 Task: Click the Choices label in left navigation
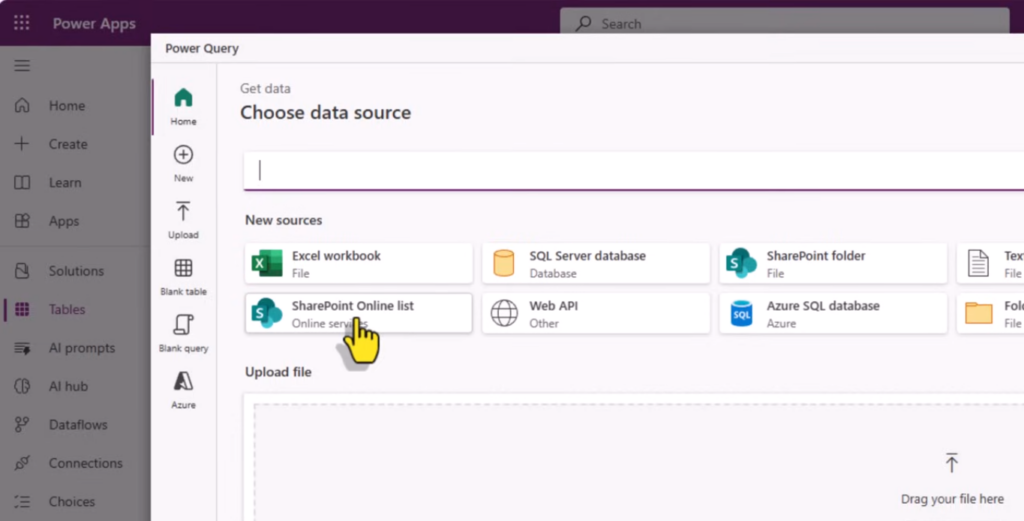72,501
